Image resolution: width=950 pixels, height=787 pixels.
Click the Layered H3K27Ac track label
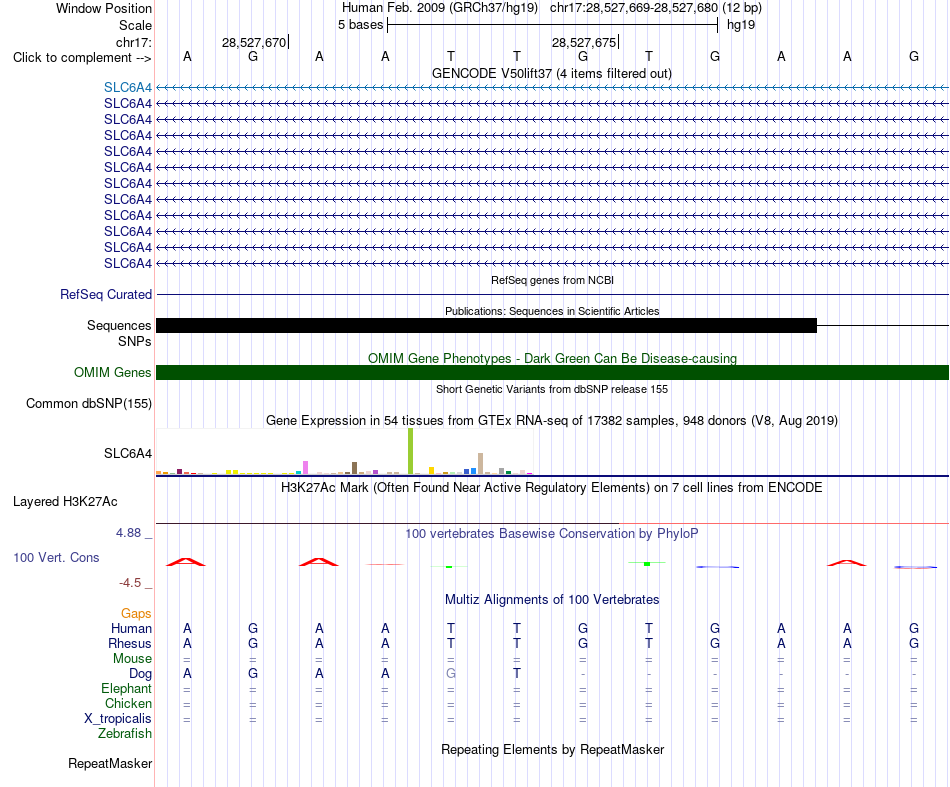click(x=65, y=502)
